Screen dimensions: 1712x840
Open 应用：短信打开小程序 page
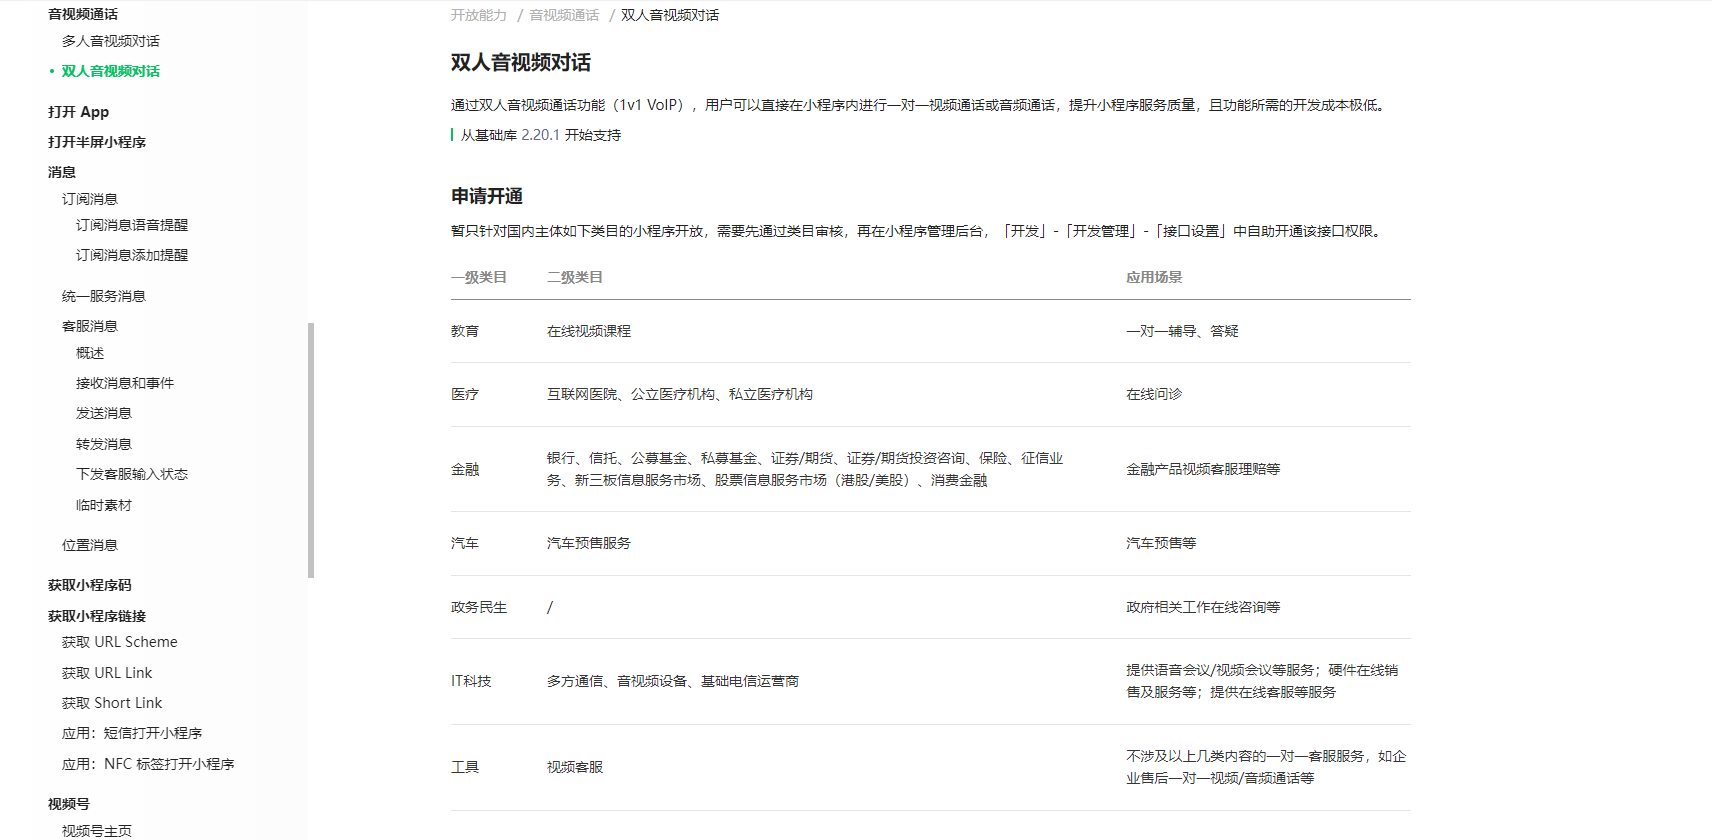(132, 733)
